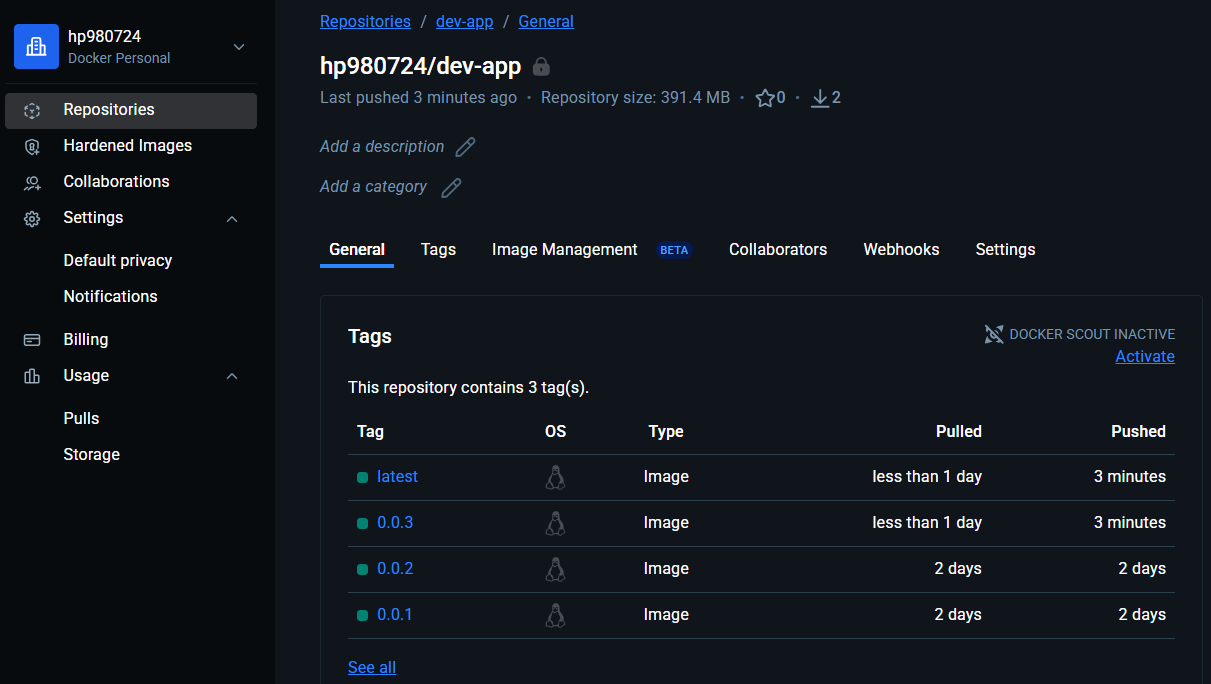Open Repositories in the sidebar
The height and width of the screenshot is (684, 1211).
point(131,111)
